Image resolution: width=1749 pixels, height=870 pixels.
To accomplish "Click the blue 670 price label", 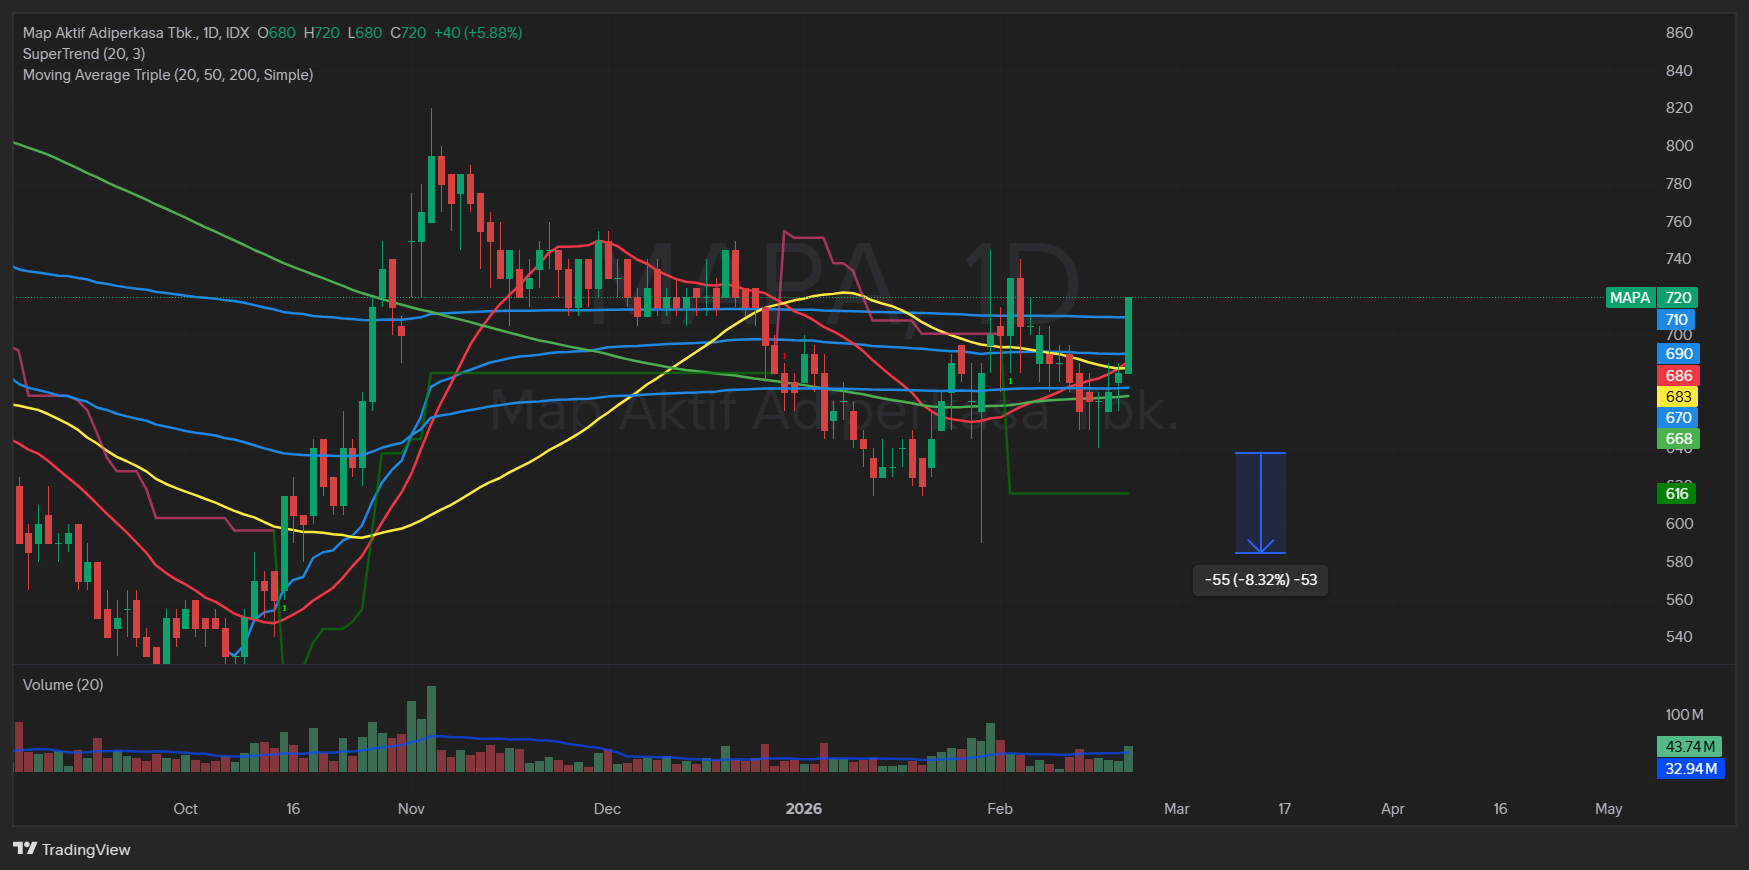I will (1678, 418).
